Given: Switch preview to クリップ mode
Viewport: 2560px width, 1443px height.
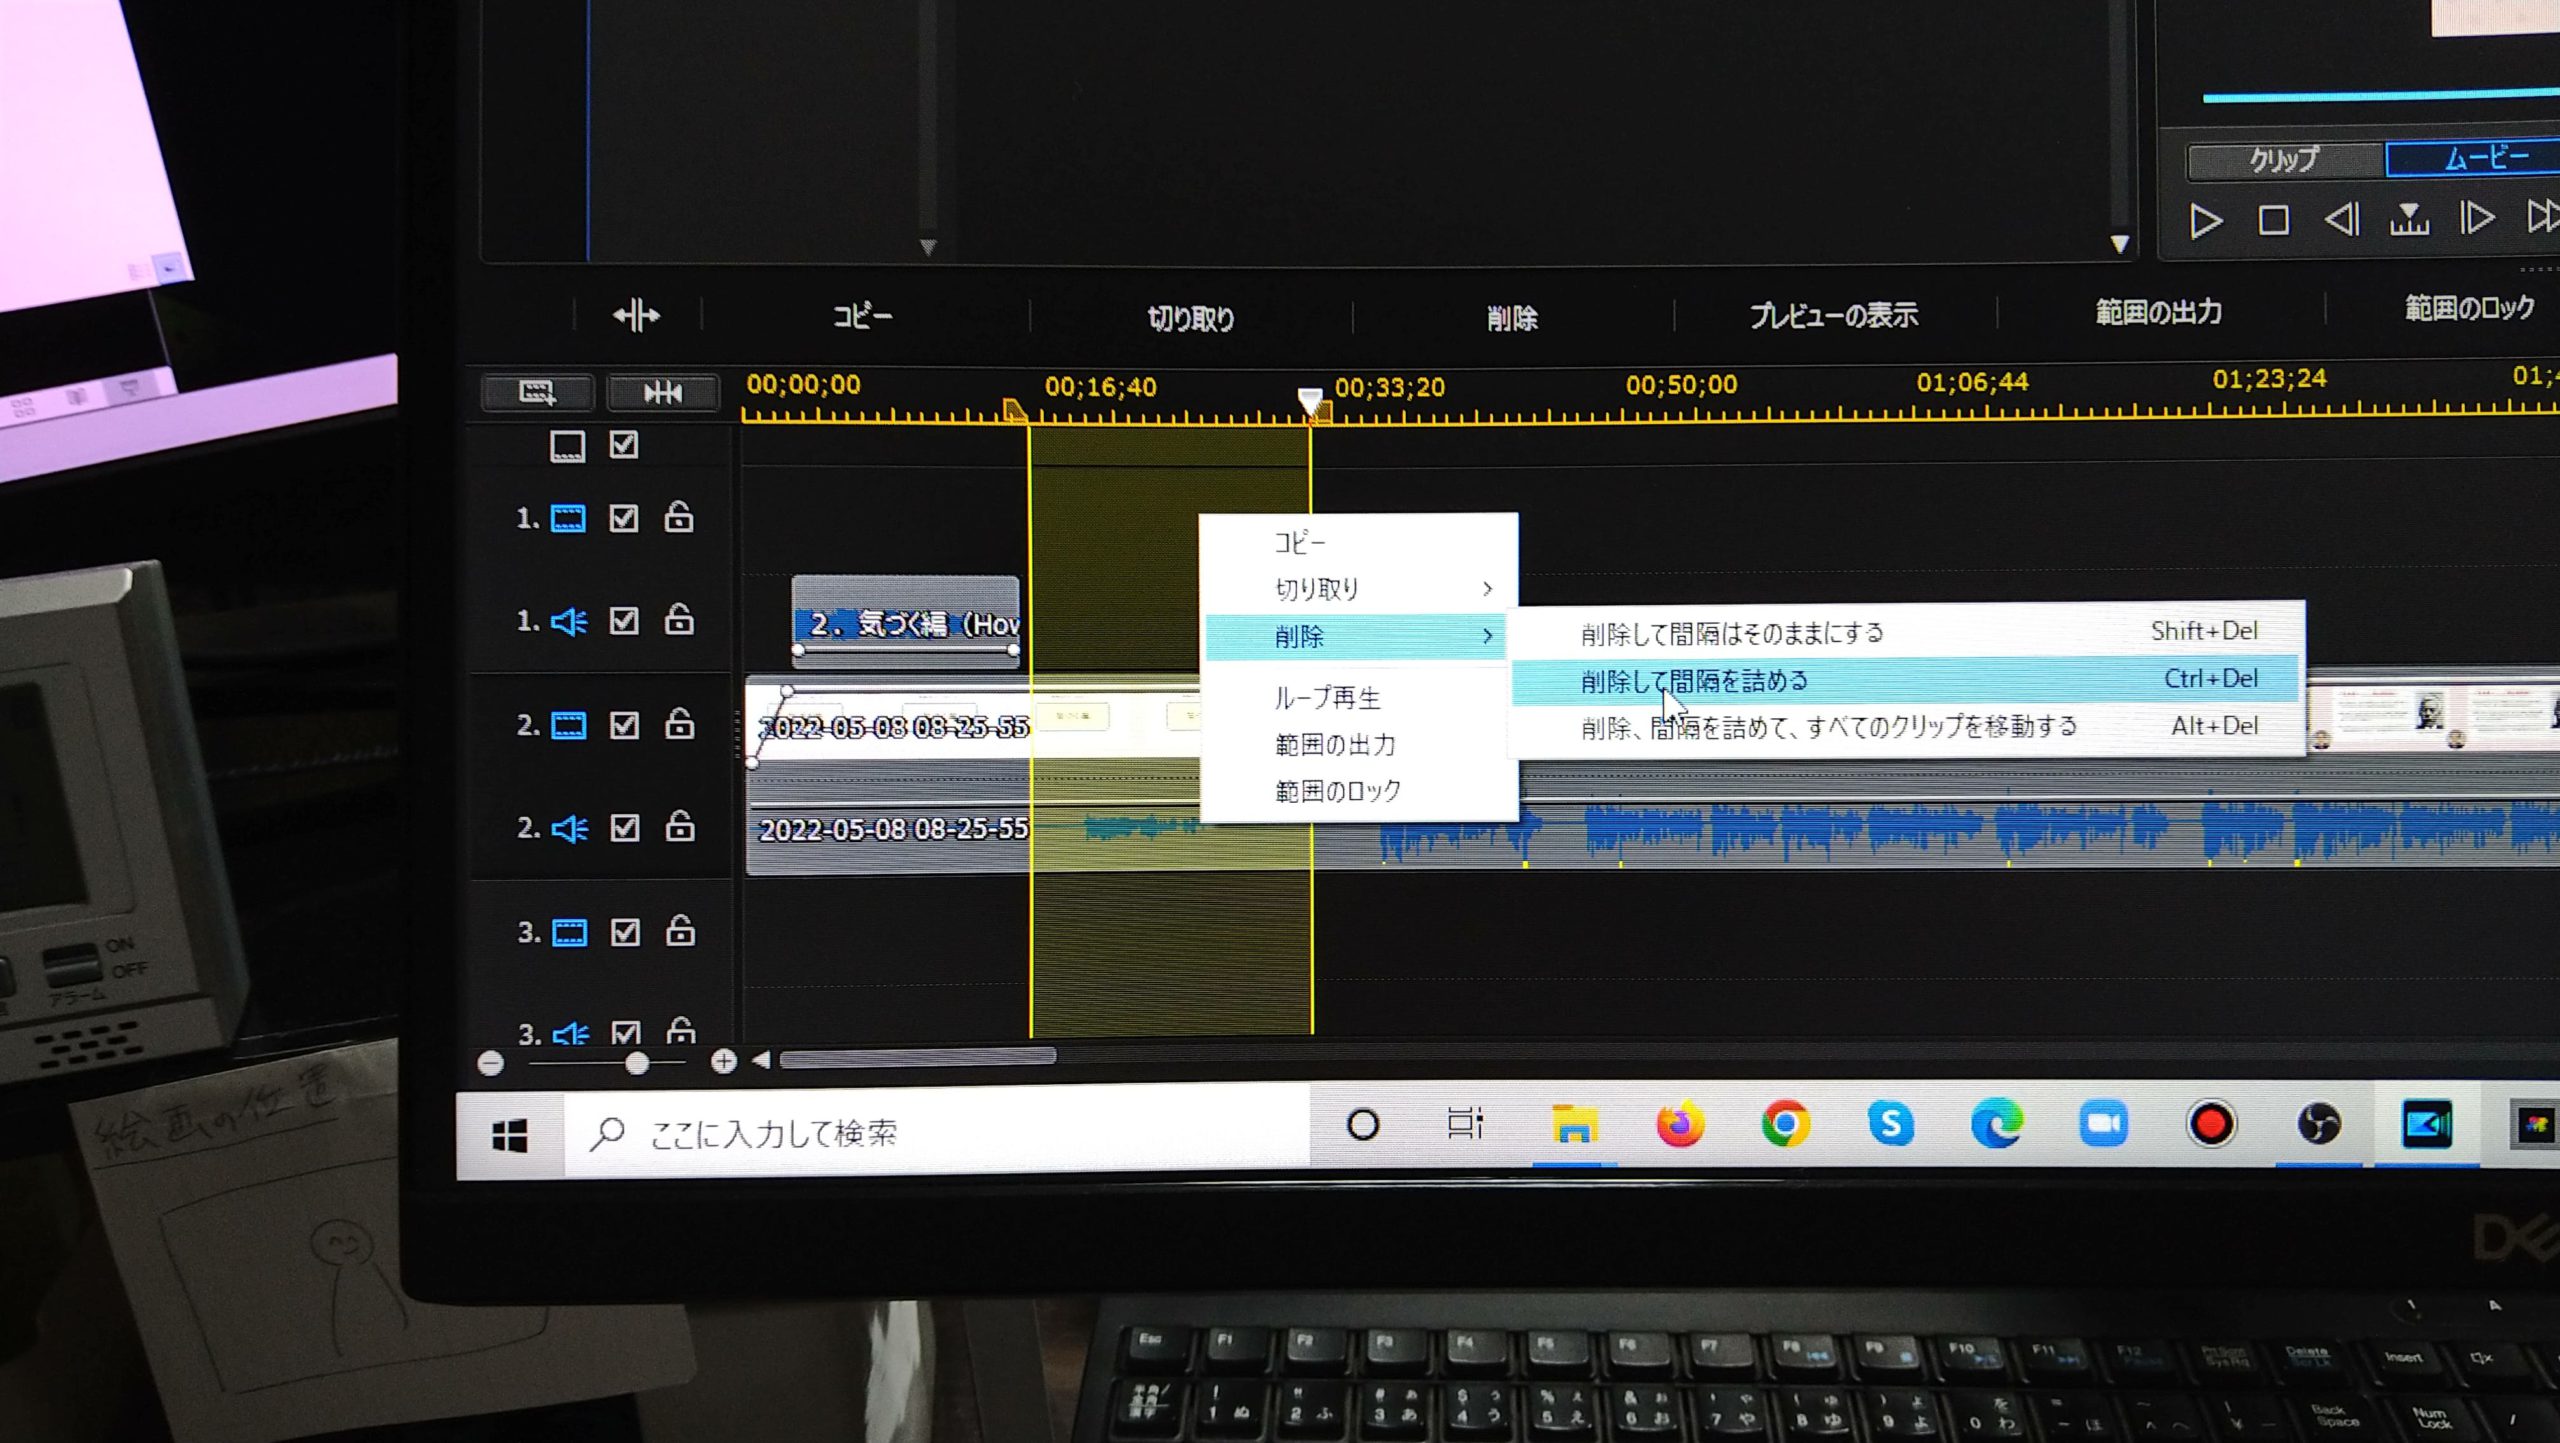Looking at the screenshot, I should [x=2285, y=160].
